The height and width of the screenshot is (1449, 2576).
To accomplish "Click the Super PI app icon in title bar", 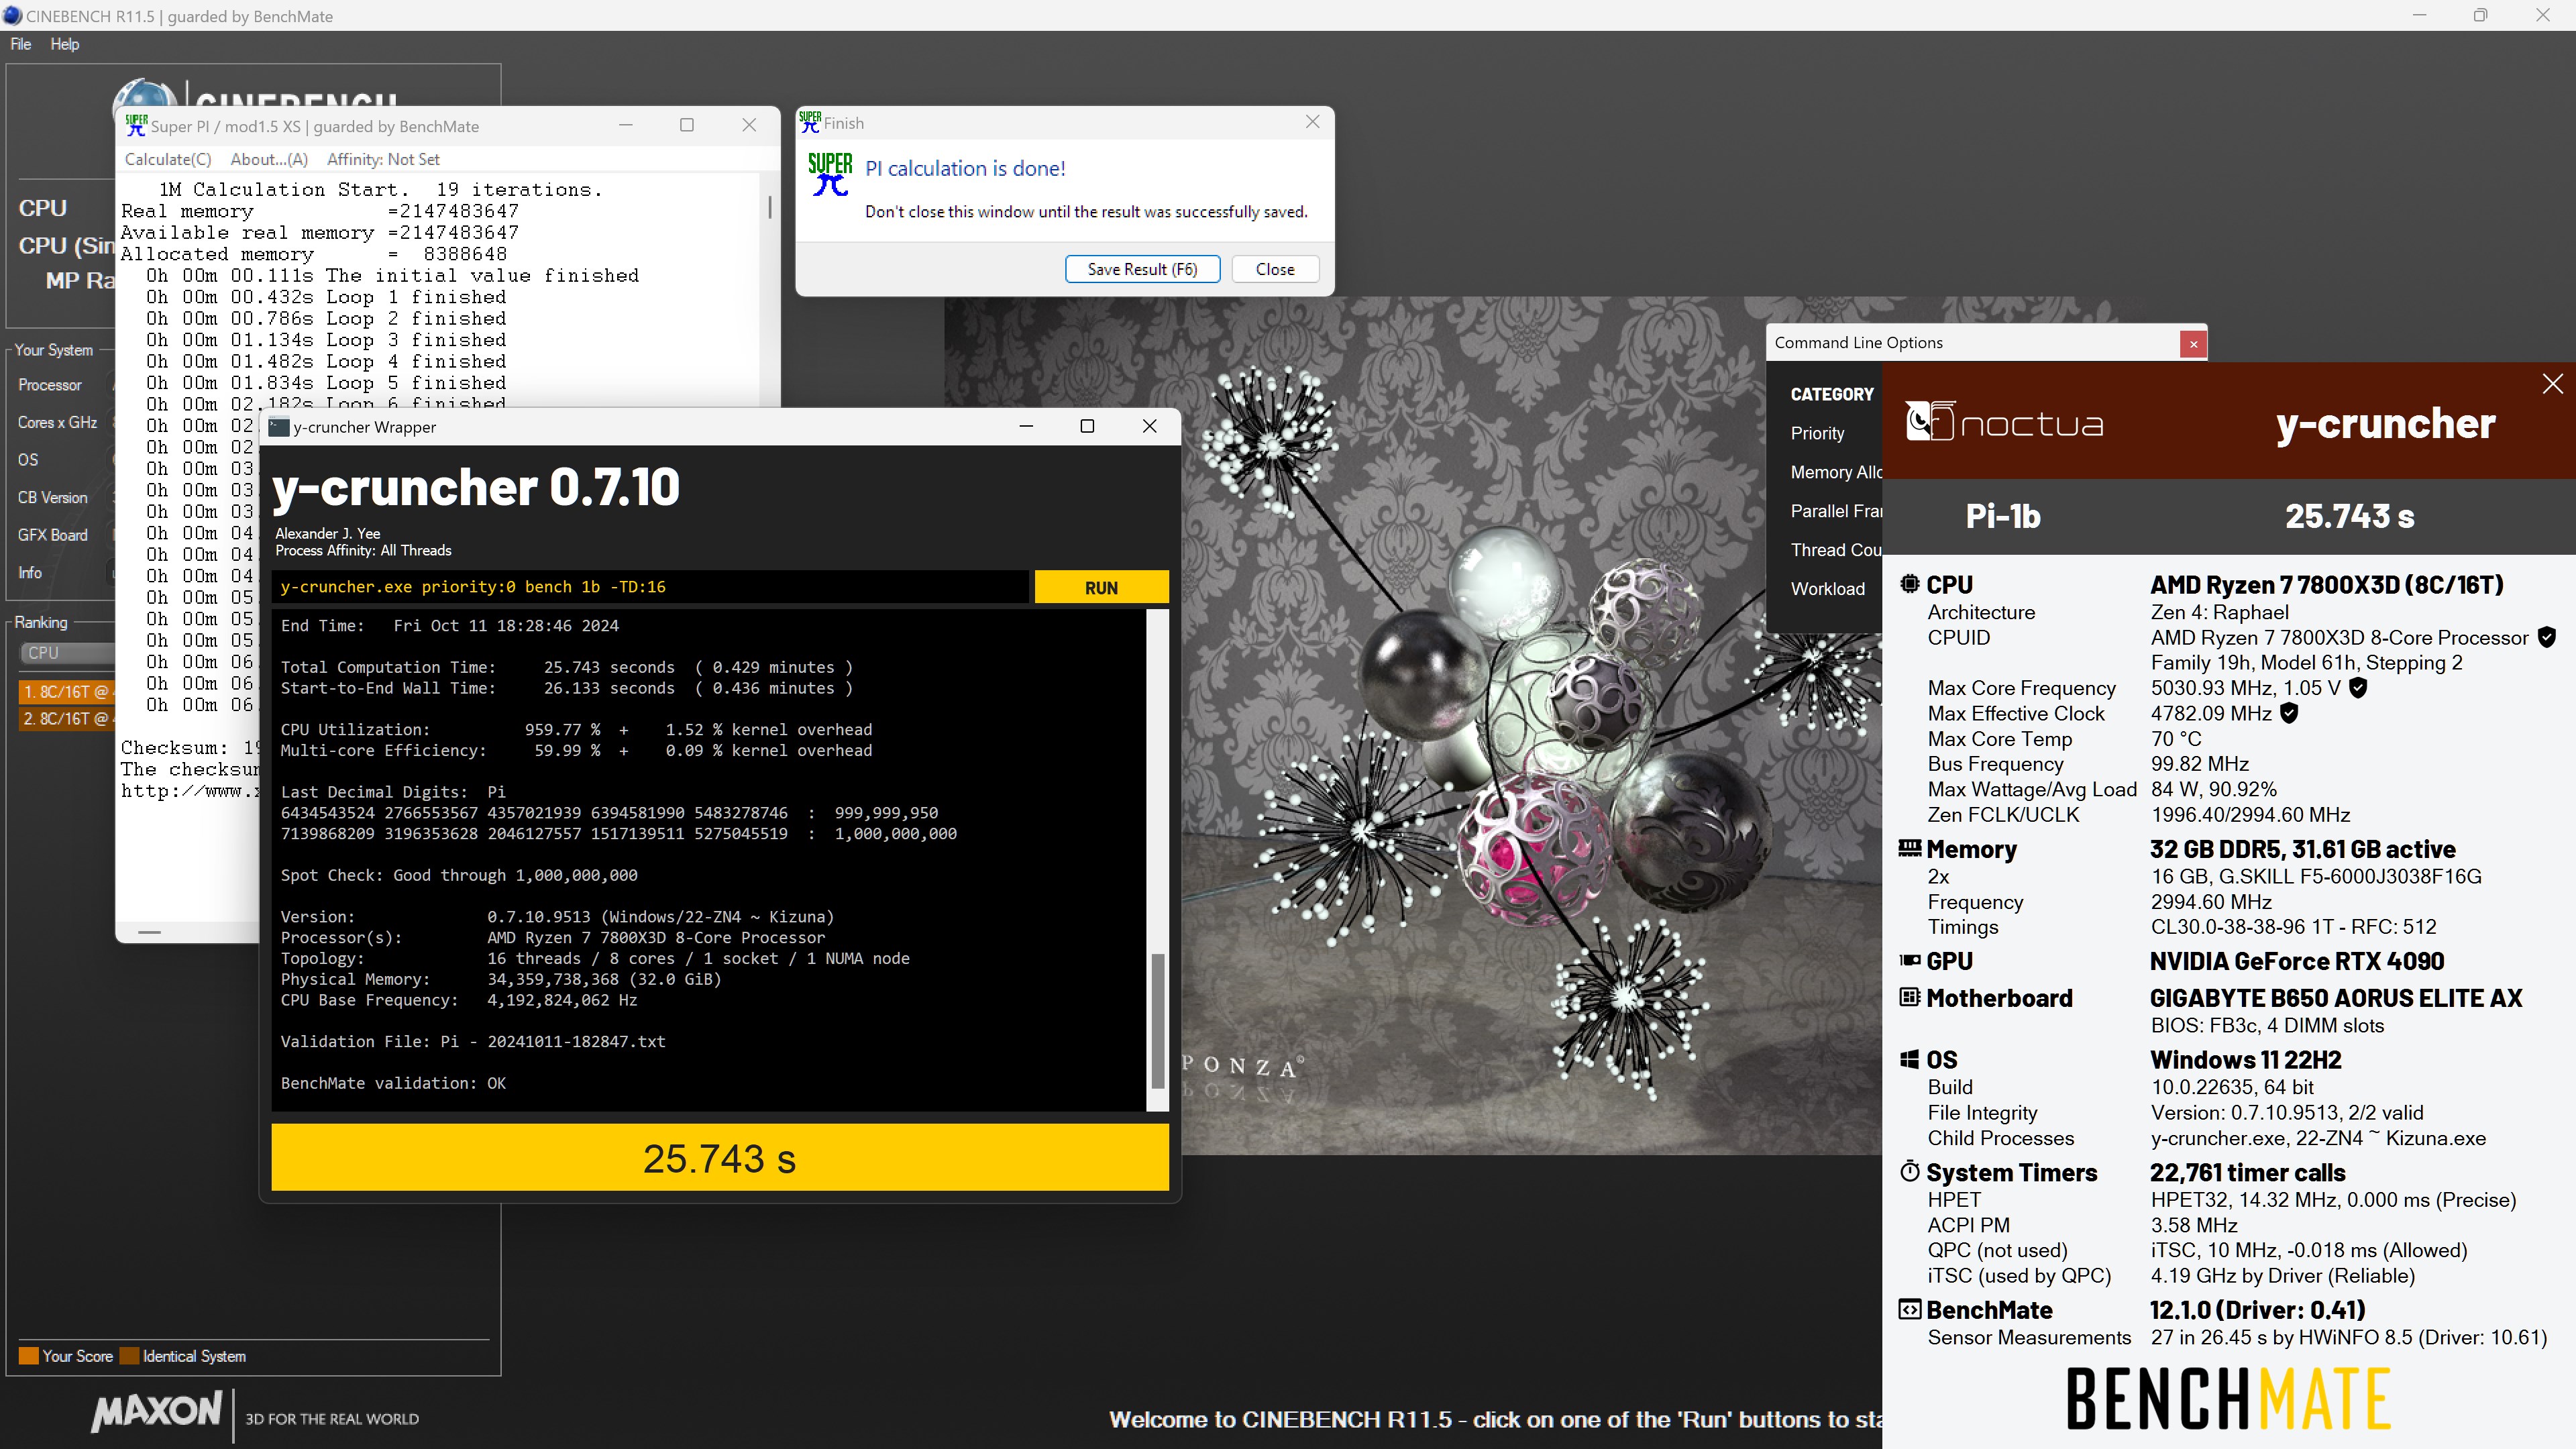I will click(136, 126).
